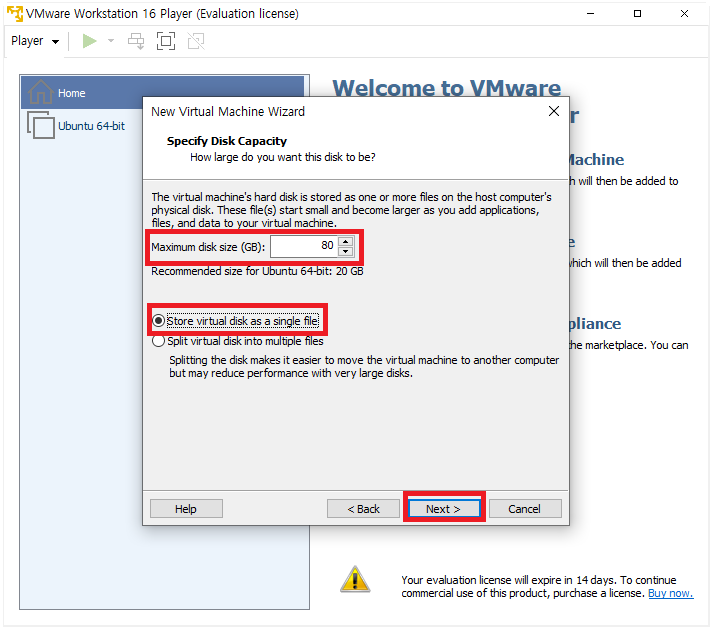Viewport: 713px width, 630px height.
Task: Open the Player menu
Action: pos(35,41)
